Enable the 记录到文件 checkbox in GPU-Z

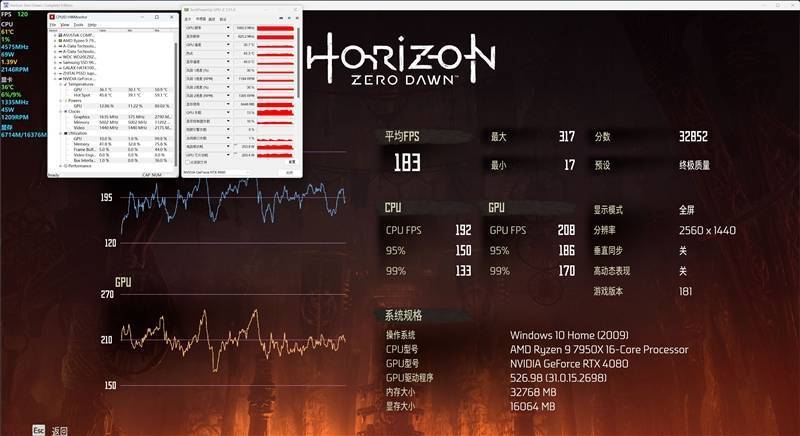188,162
